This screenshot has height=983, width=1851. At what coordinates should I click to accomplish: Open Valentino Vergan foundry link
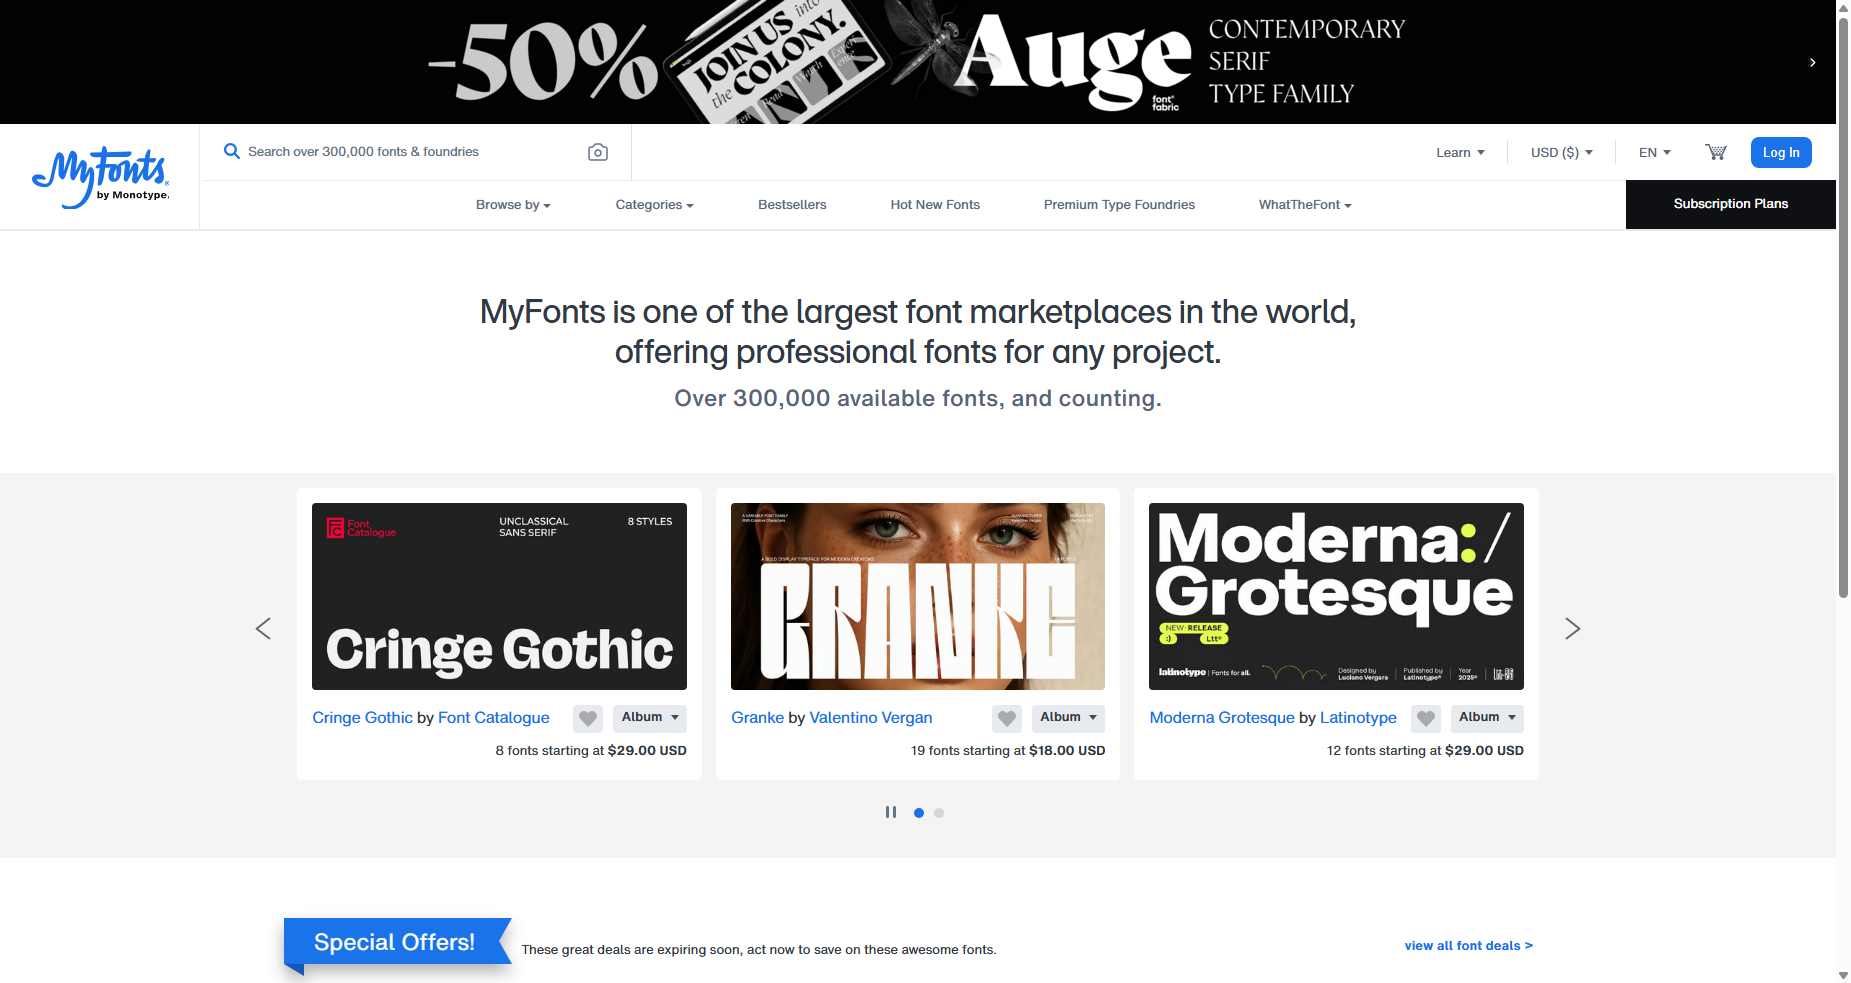click(x=870, y=718)
